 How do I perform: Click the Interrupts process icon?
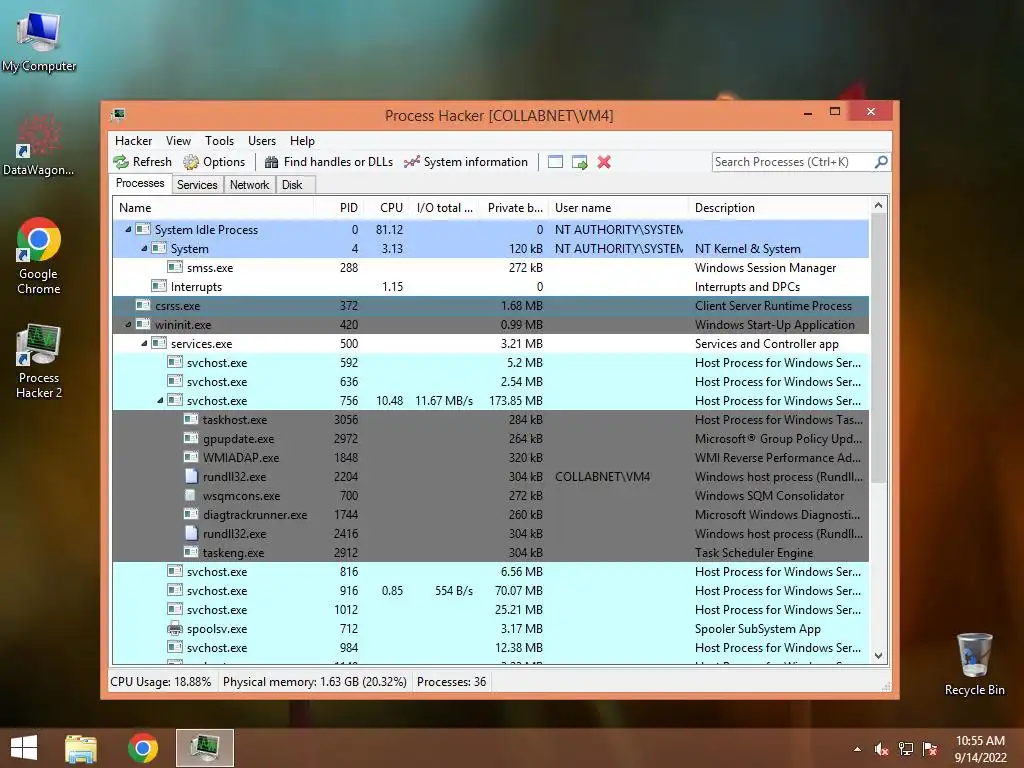pos(159,287)
